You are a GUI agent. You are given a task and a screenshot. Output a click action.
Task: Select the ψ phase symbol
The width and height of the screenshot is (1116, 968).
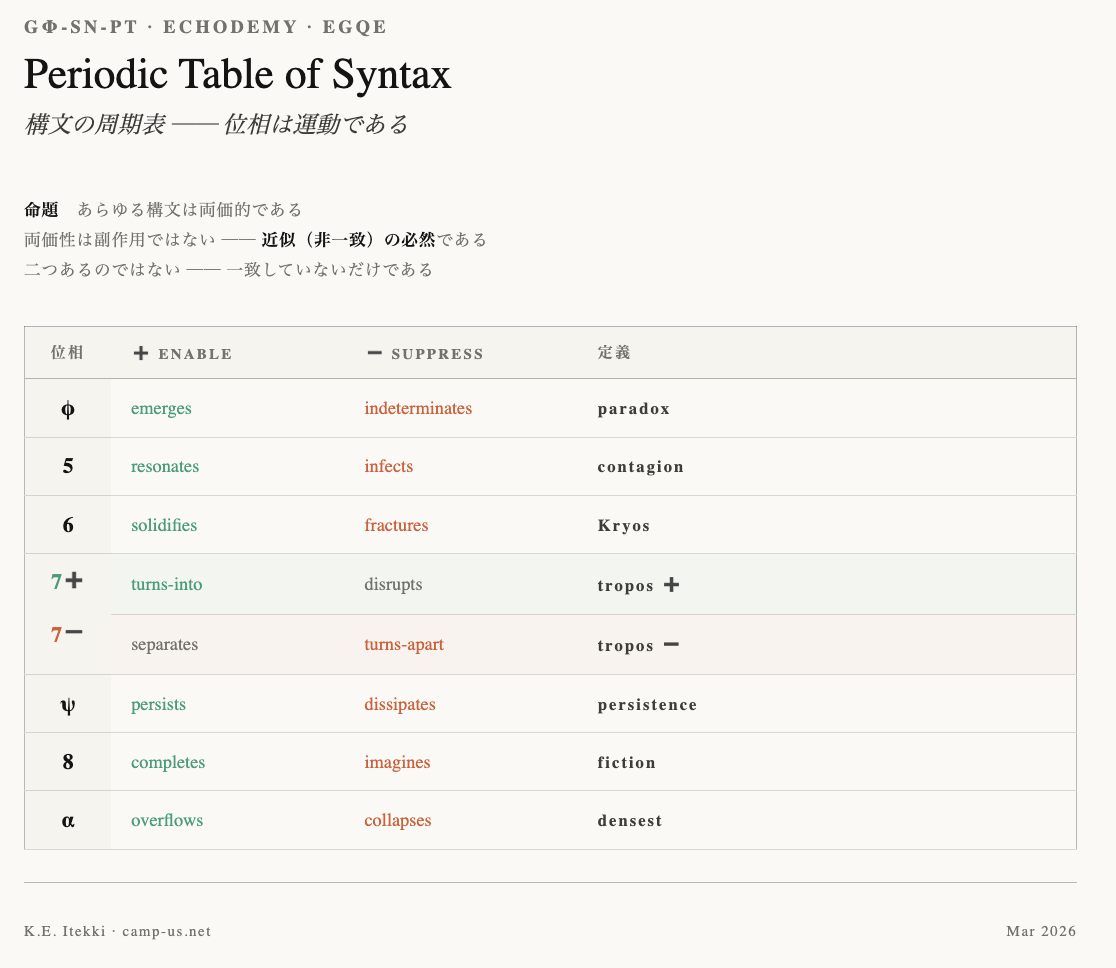67,704
